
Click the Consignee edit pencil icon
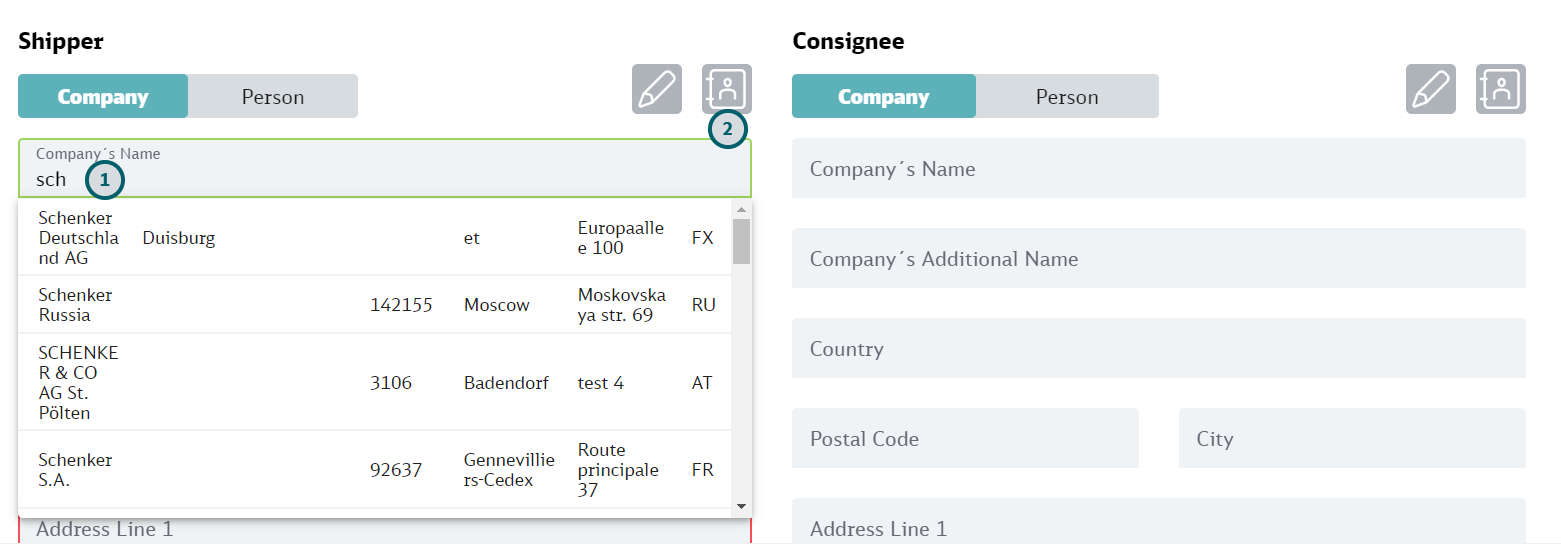click(x=1431, y=89)
